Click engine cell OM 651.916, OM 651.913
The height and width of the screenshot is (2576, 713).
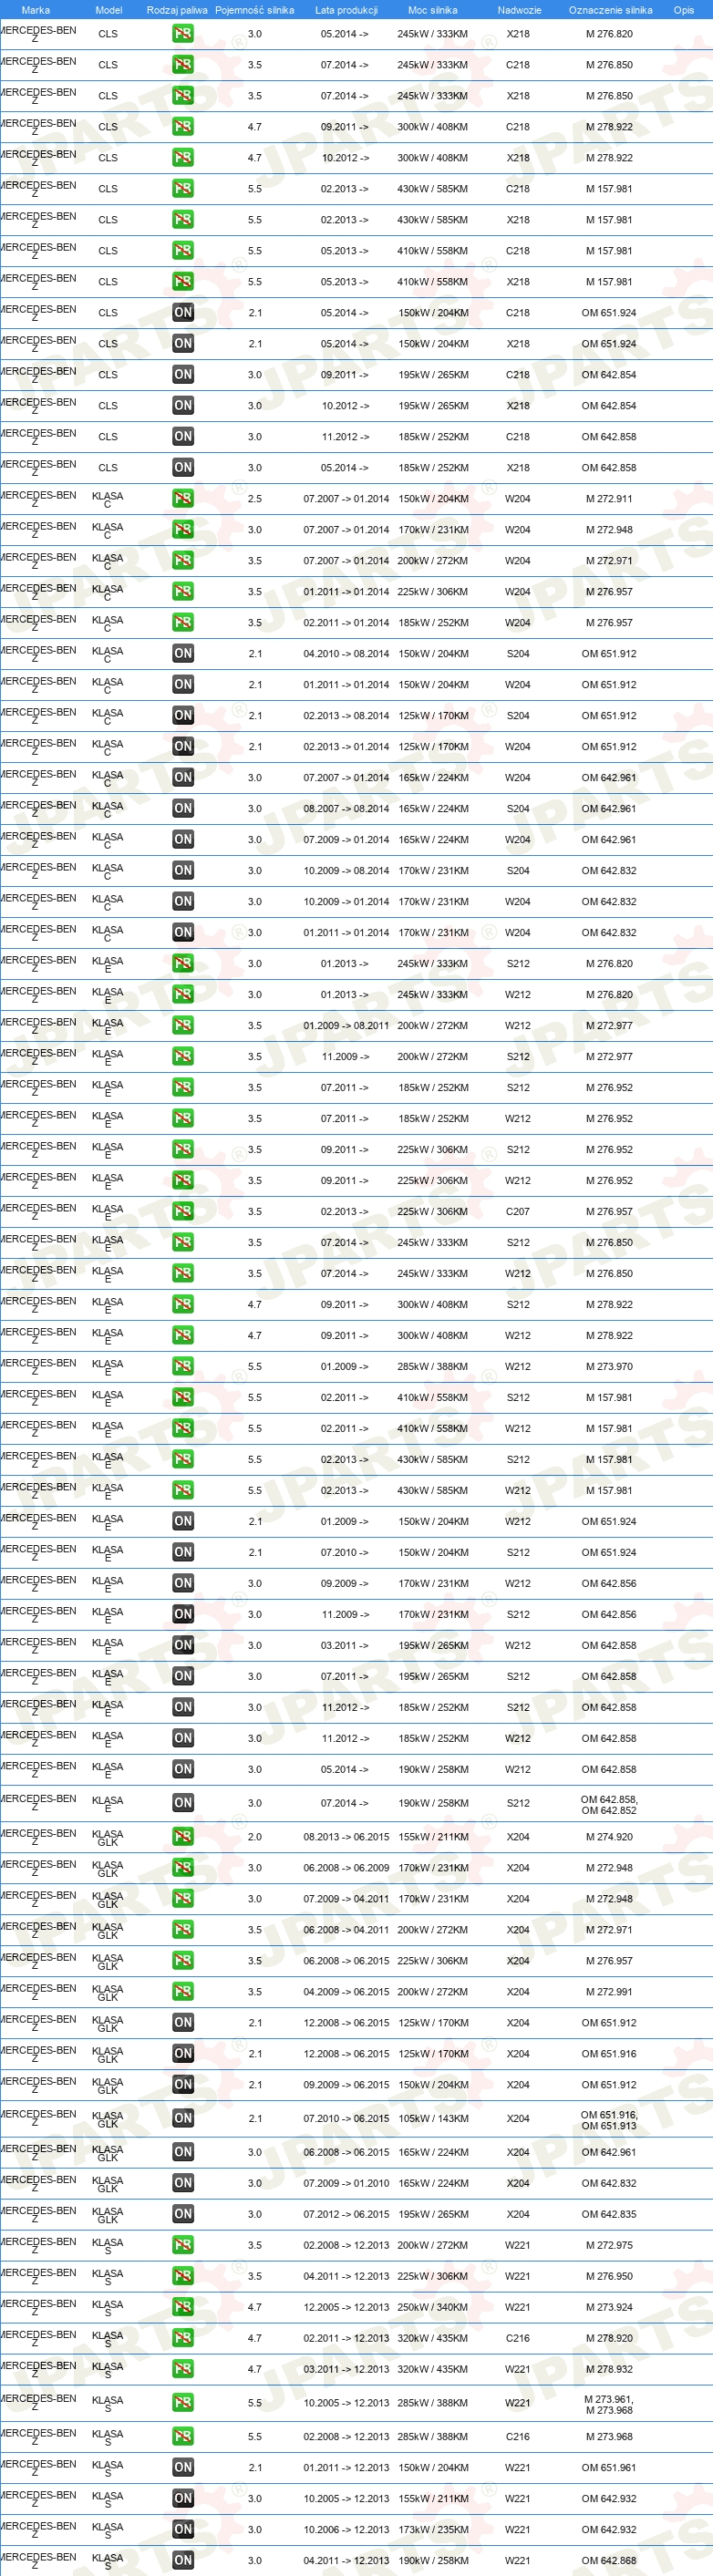coord(609,2120)
